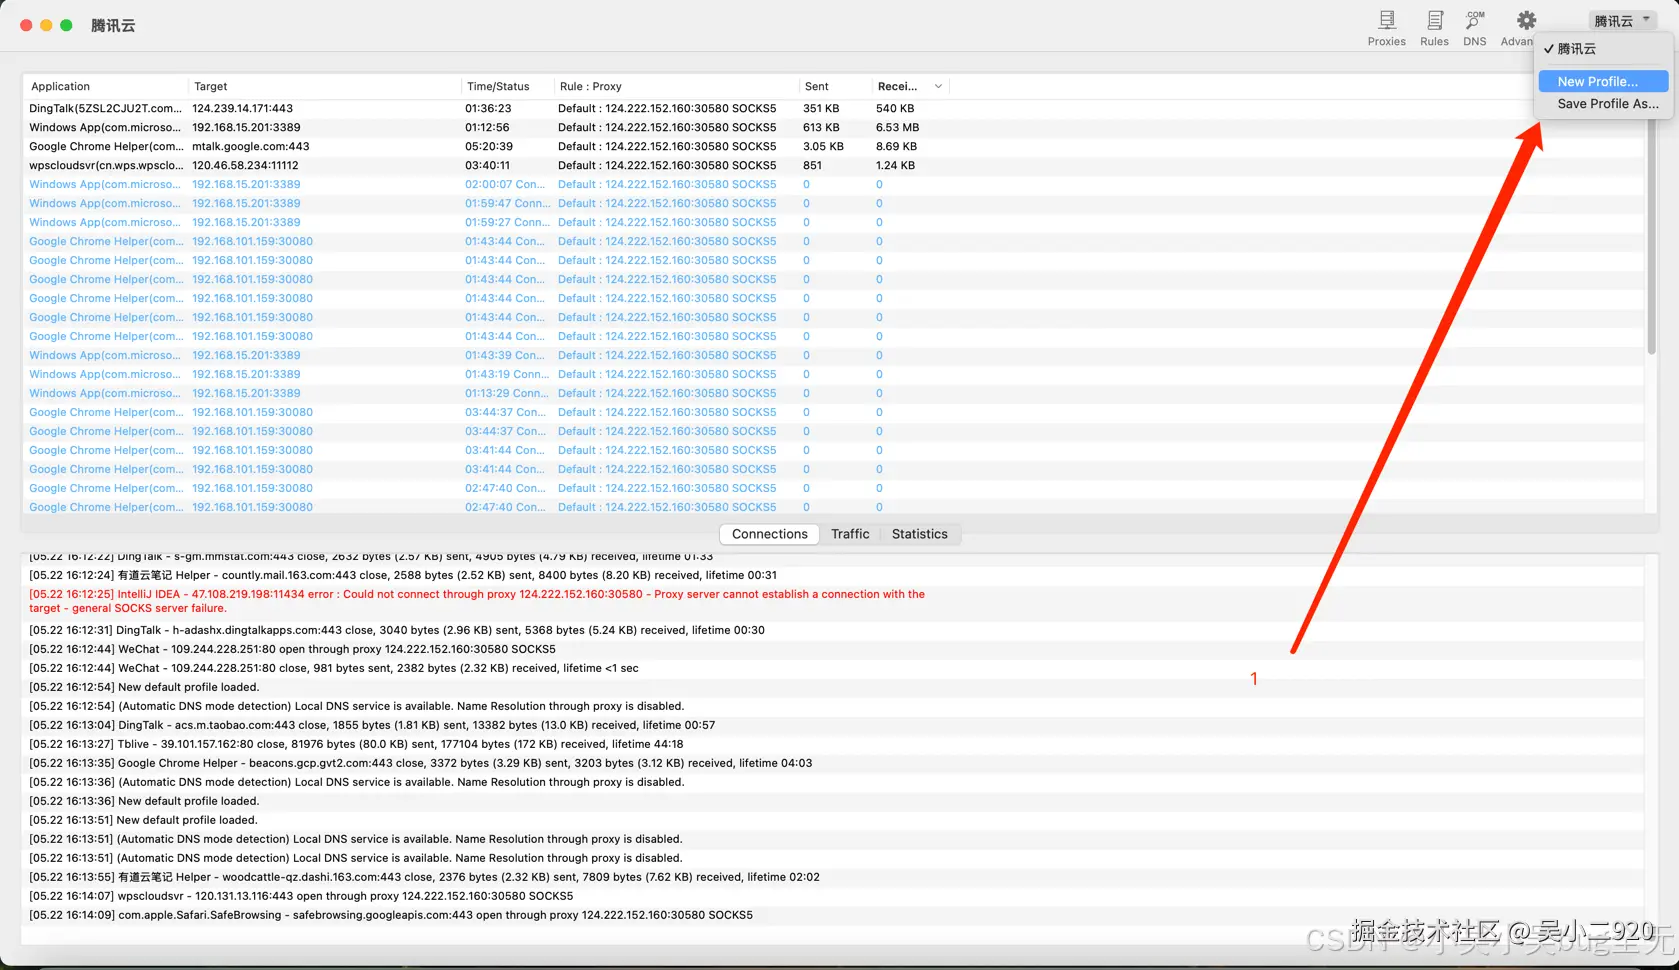Open the DNS toolbar icon
This screenshot has width=1679, height=970.
1474,28
